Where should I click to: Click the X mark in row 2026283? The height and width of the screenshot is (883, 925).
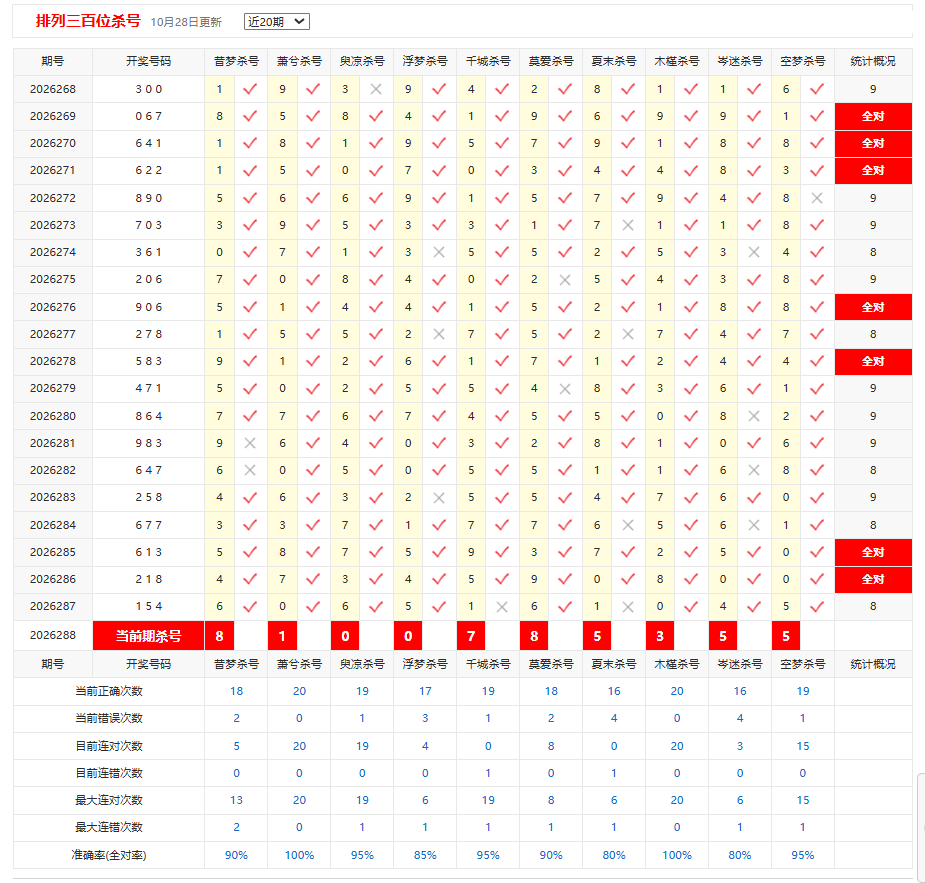coord(439,498)
